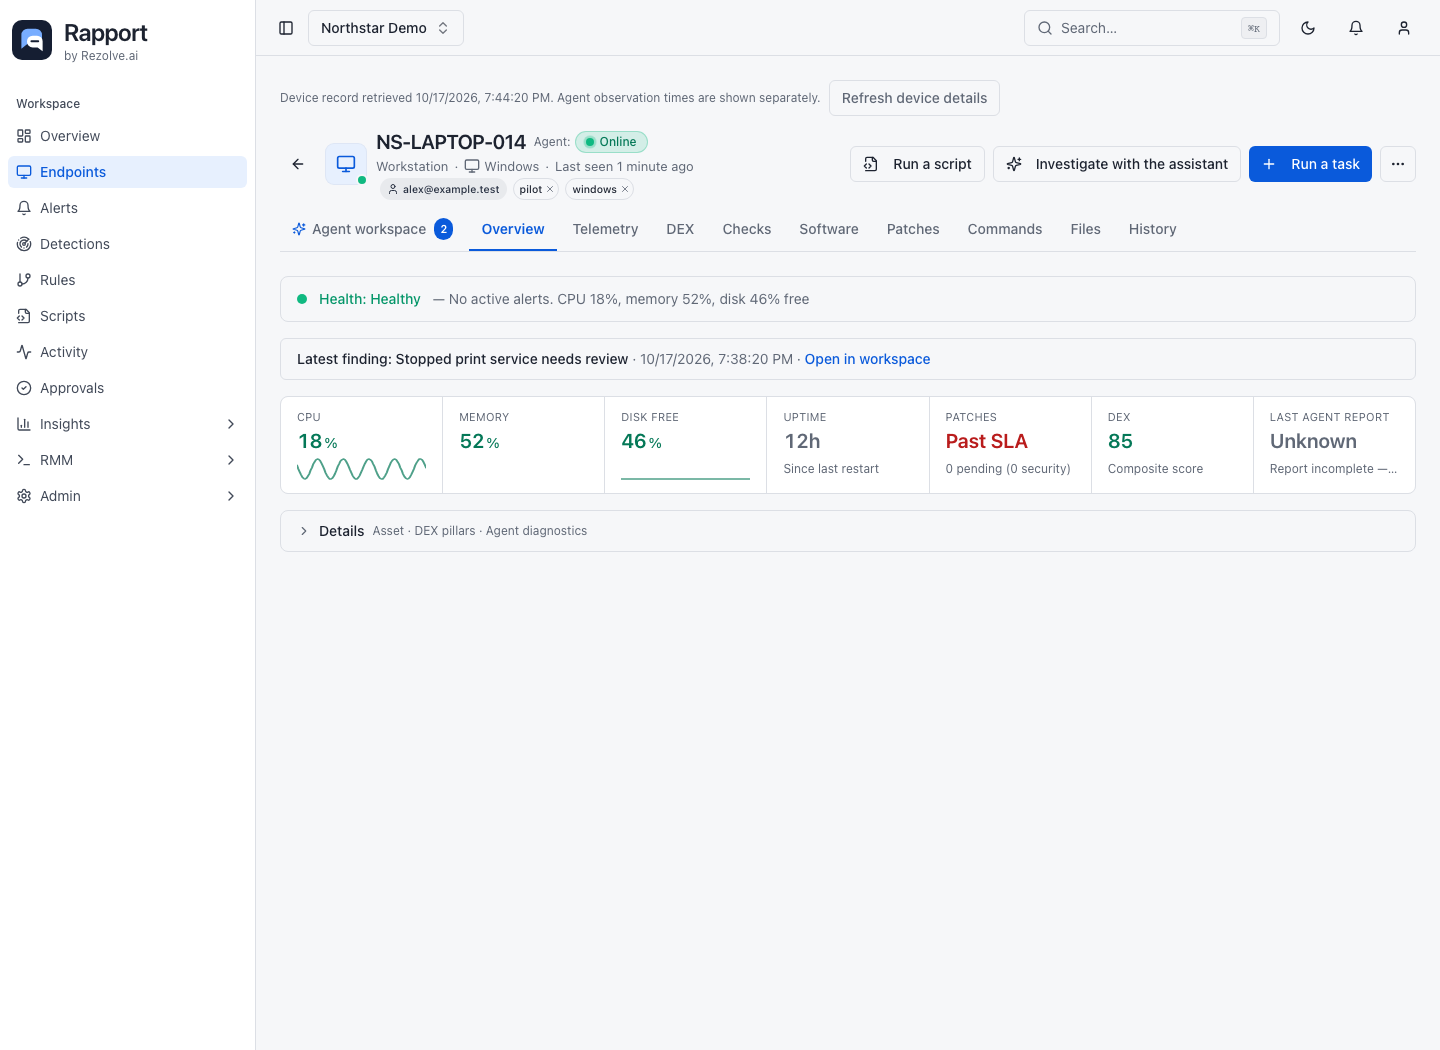Switch to dark mode with moon icon
The height and width of the screenshot is (1050, 1440).
[1308, 28]
